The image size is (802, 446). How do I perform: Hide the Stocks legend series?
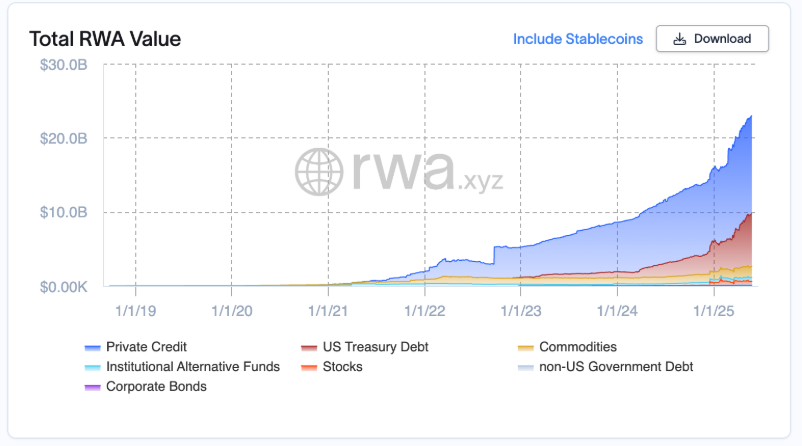342,367
